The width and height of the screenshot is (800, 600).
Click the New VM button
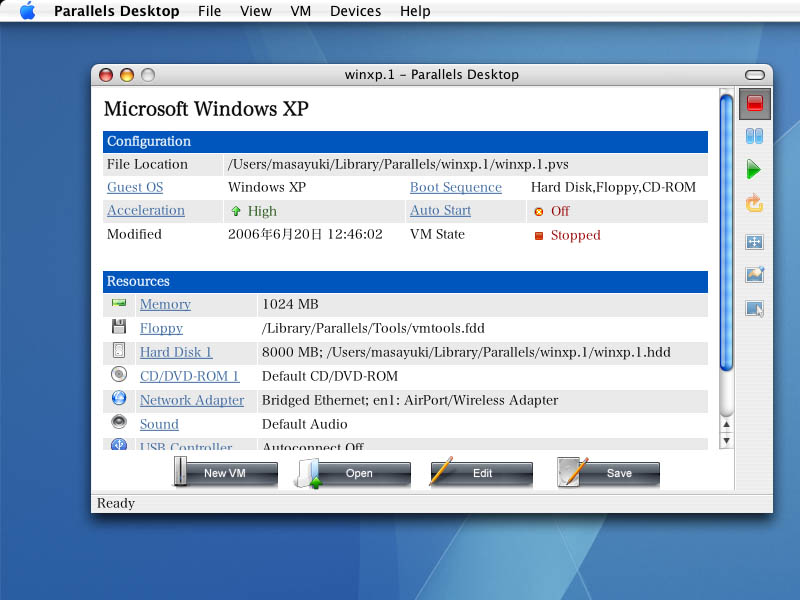(225, 473)
